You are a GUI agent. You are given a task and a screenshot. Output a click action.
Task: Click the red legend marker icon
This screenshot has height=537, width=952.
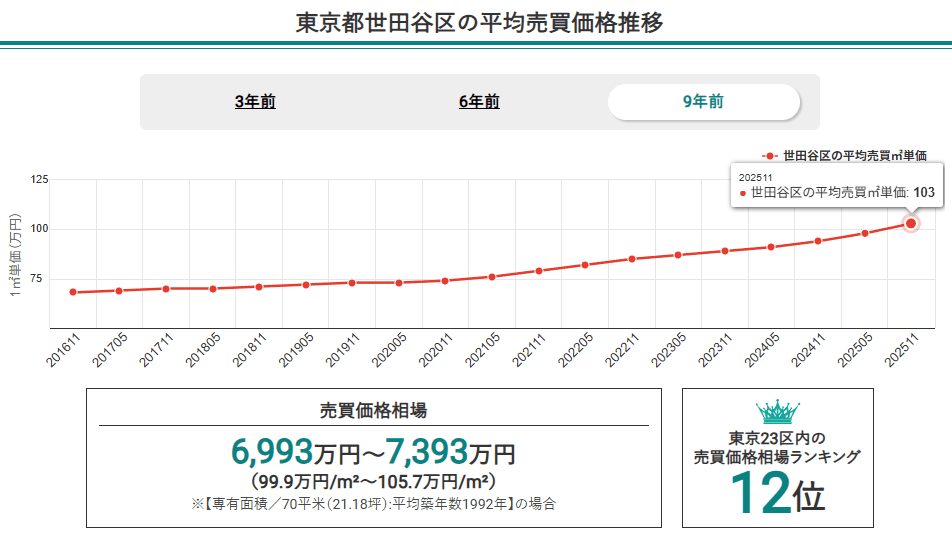coord(770,156)
